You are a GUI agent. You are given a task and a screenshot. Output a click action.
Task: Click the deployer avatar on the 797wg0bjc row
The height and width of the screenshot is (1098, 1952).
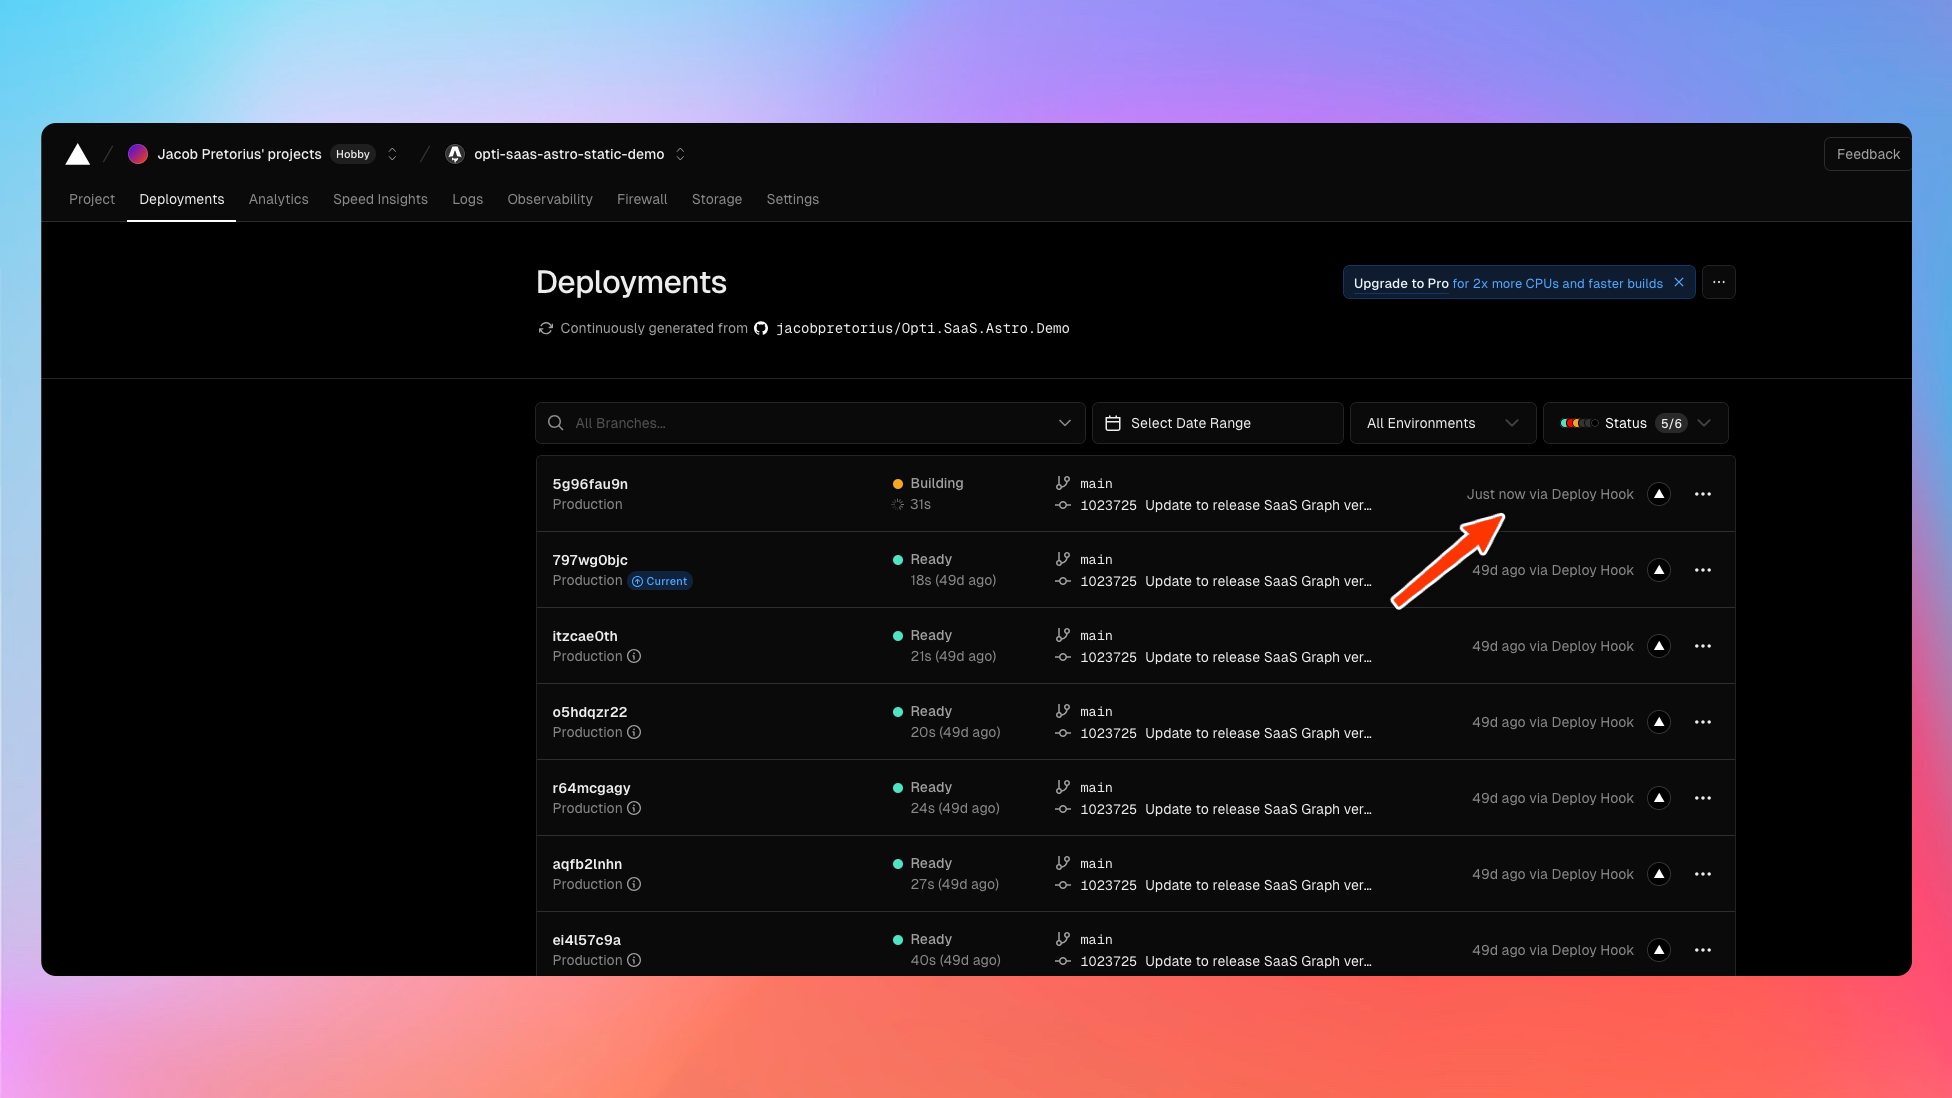coord(1658,570)
